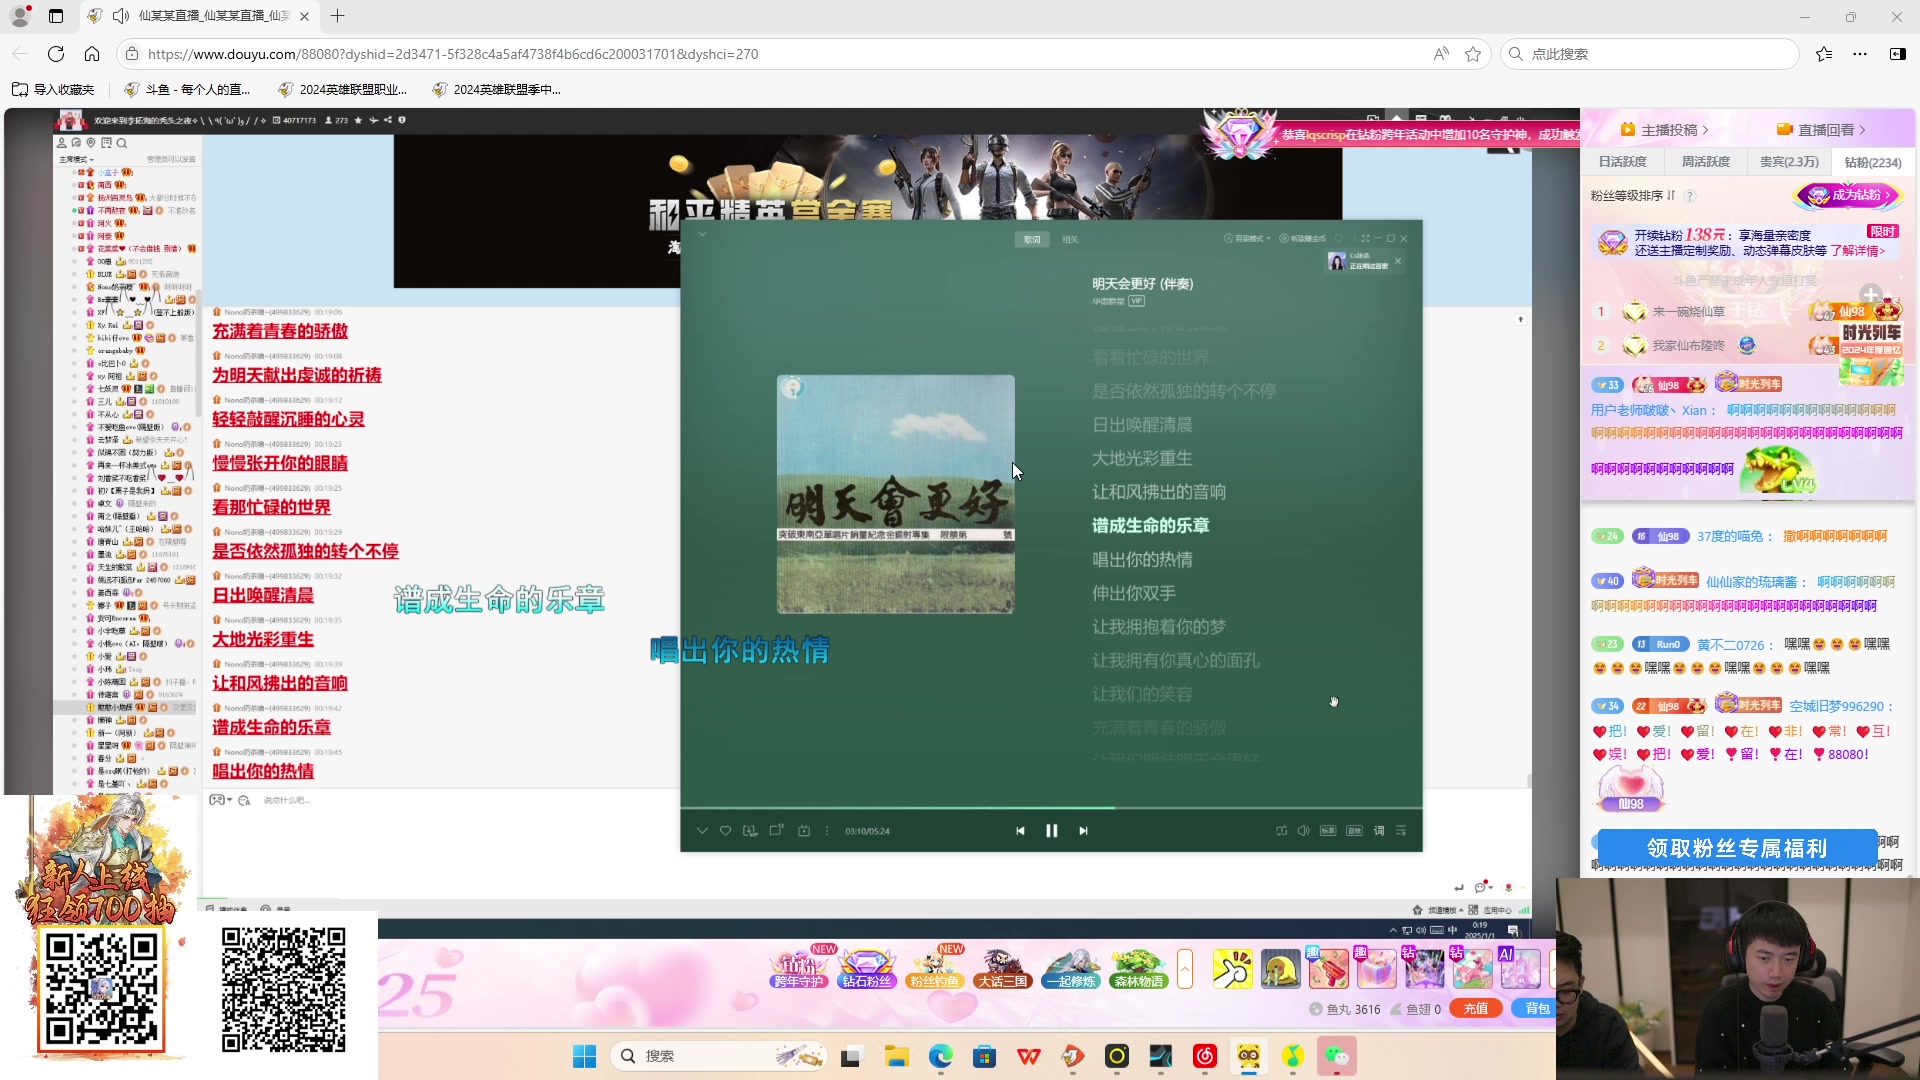Open Windows Start menu in taskbar

tap(584, 1056)
